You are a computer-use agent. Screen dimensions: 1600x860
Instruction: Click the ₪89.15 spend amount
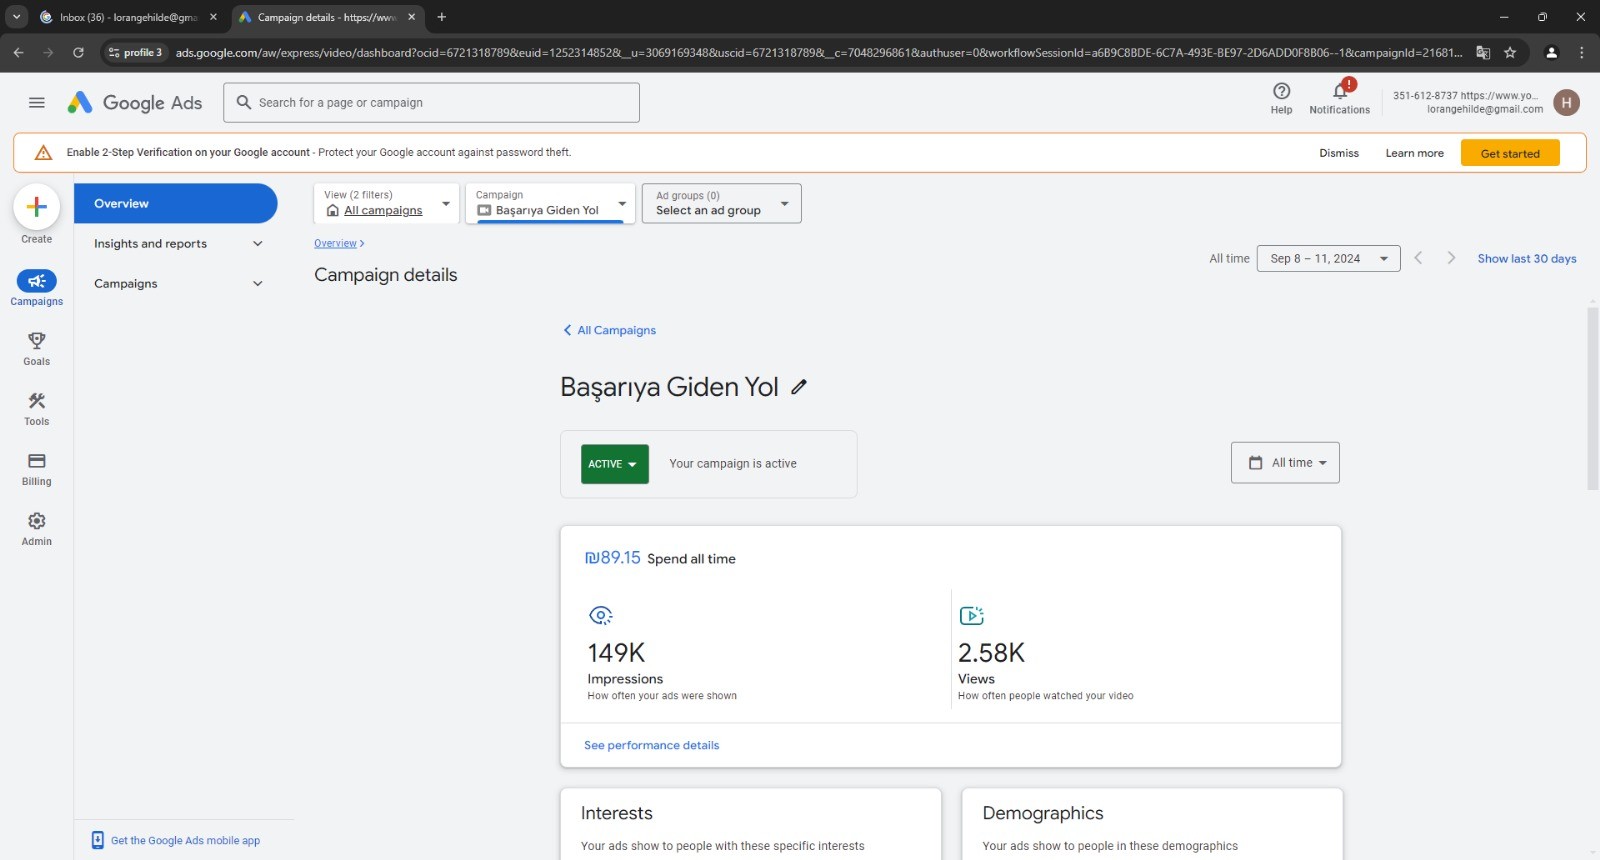pyautogui.click(x=612, y=558)
